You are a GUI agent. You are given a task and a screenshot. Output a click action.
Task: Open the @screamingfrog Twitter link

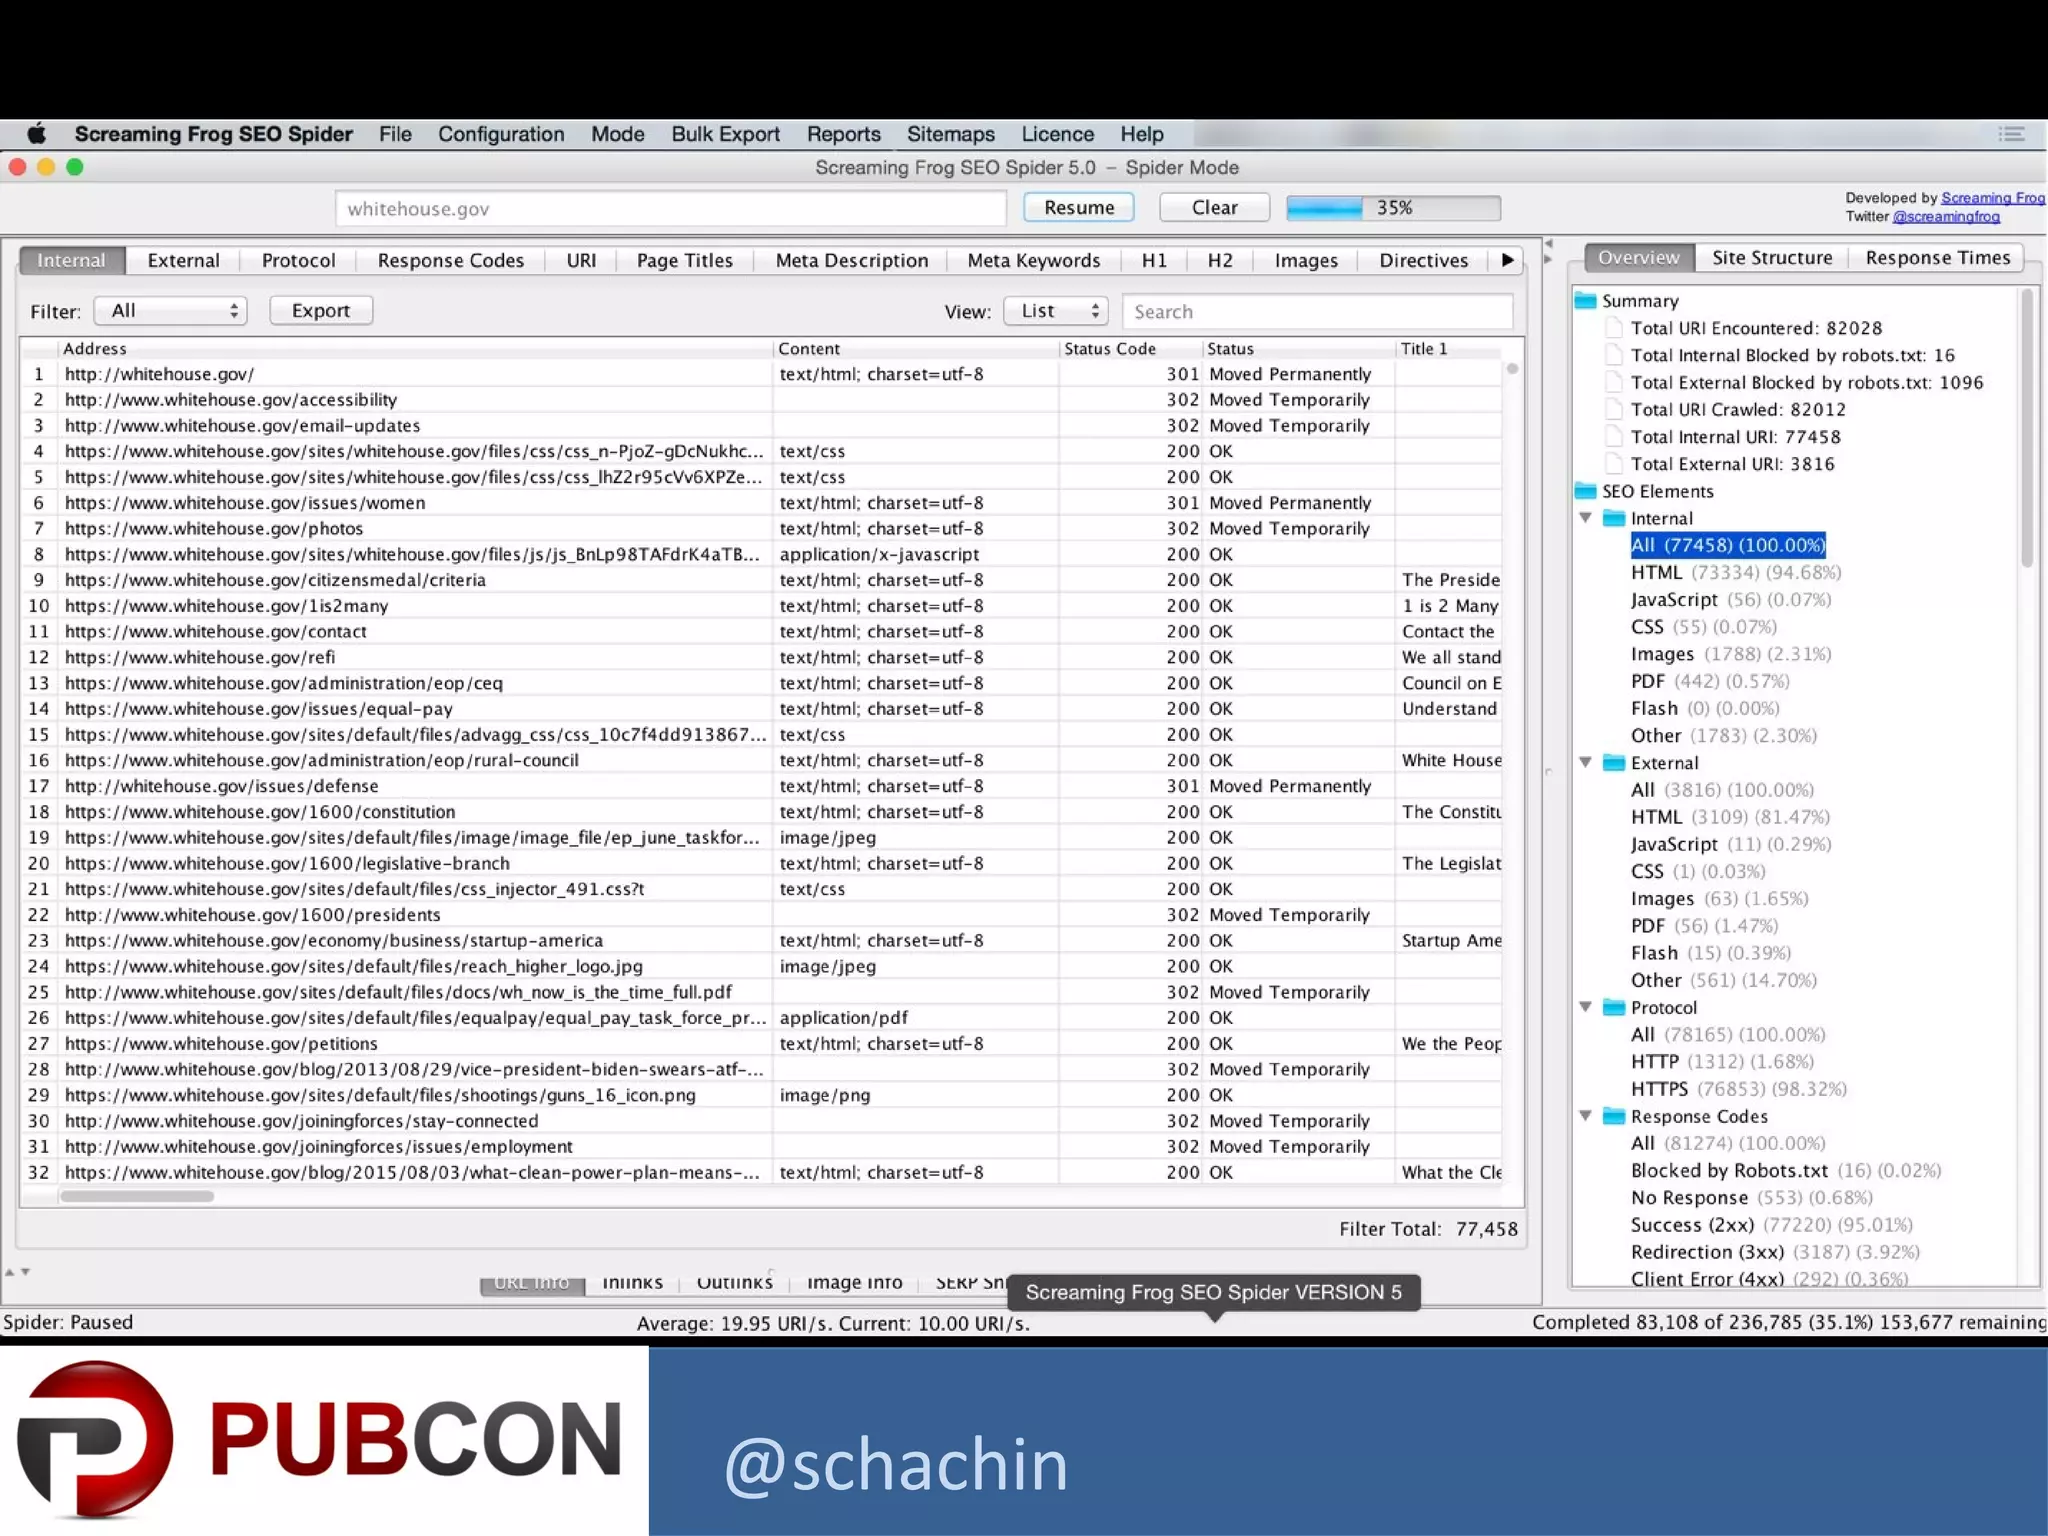[1945, 217]
